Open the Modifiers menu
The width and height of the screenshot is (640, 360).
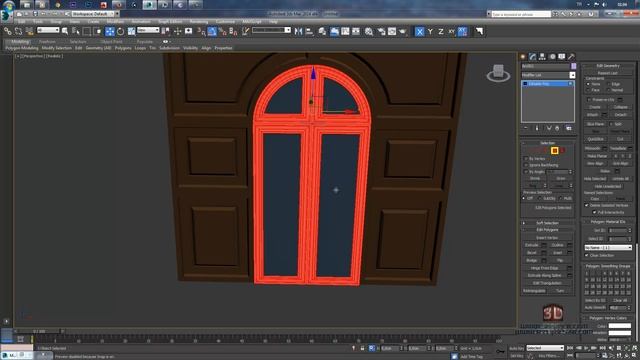click(115, 22)
